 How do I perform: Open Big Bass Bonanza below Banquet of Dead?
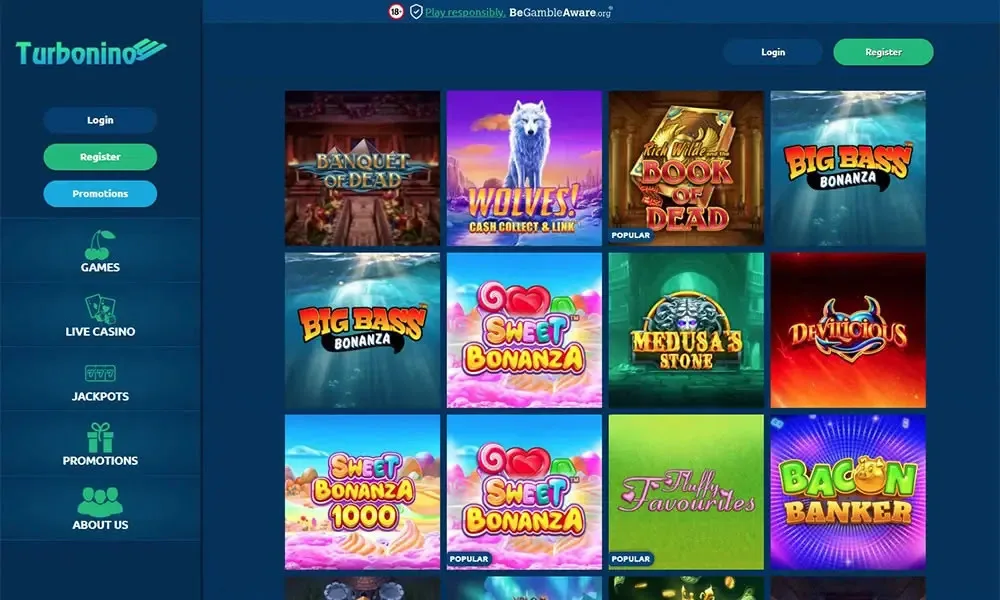(362, 330)
